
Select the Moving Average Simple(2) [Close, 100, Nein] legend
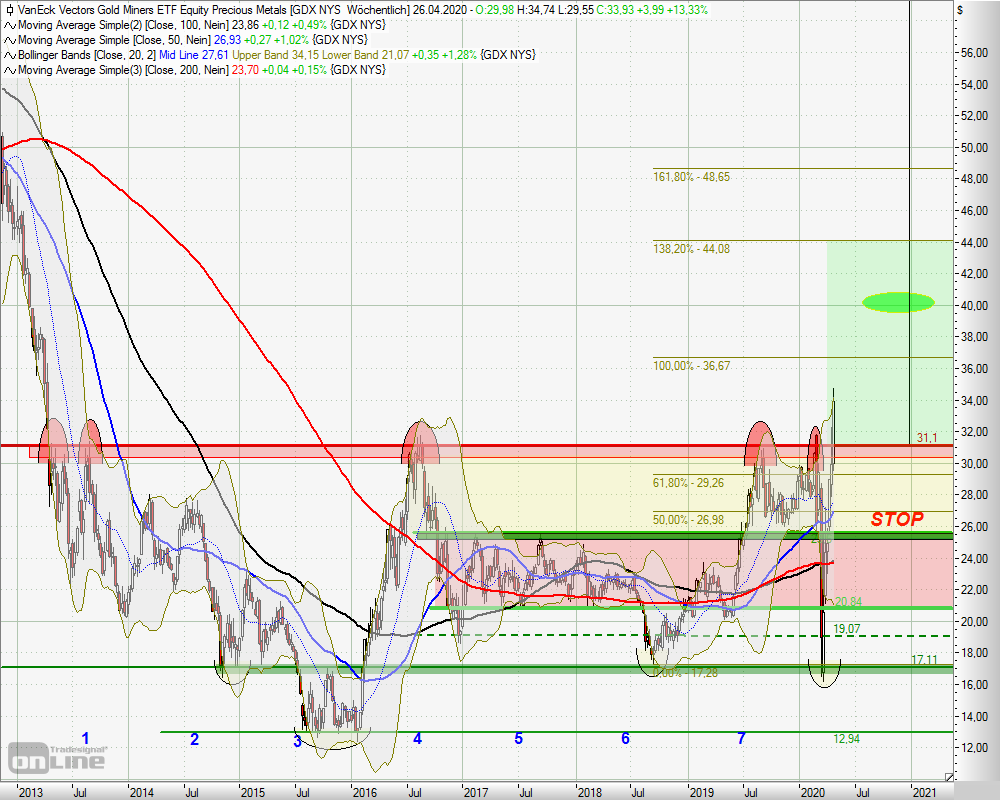(123, 25)
